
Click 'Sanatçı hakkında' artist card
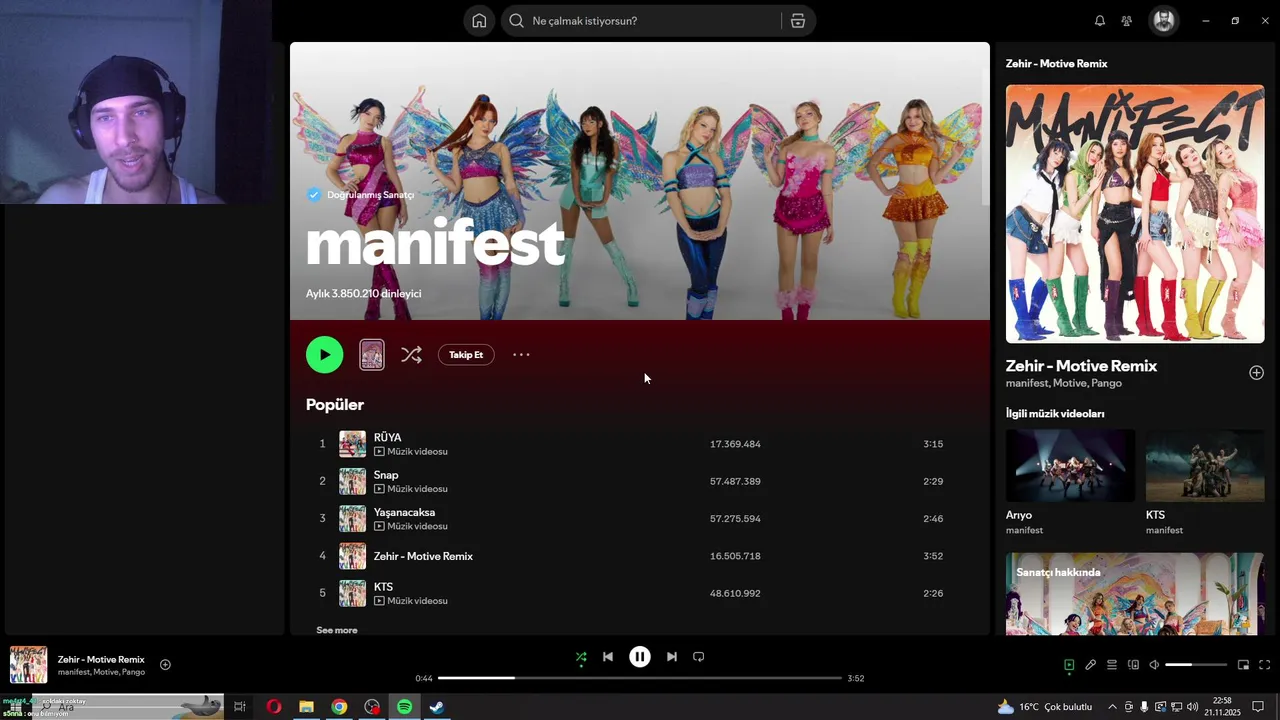pos(1135,594)
